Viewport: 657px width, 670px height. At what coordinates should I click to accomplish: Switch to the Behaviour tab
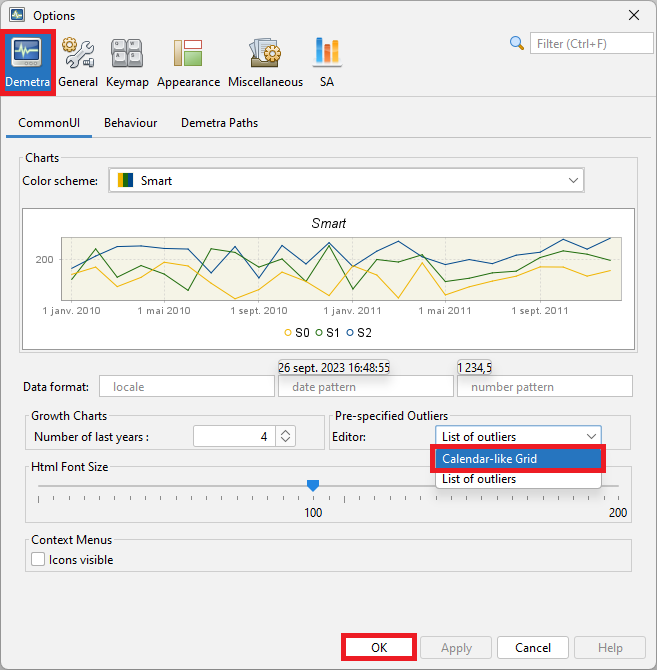(x=130, y=123)
